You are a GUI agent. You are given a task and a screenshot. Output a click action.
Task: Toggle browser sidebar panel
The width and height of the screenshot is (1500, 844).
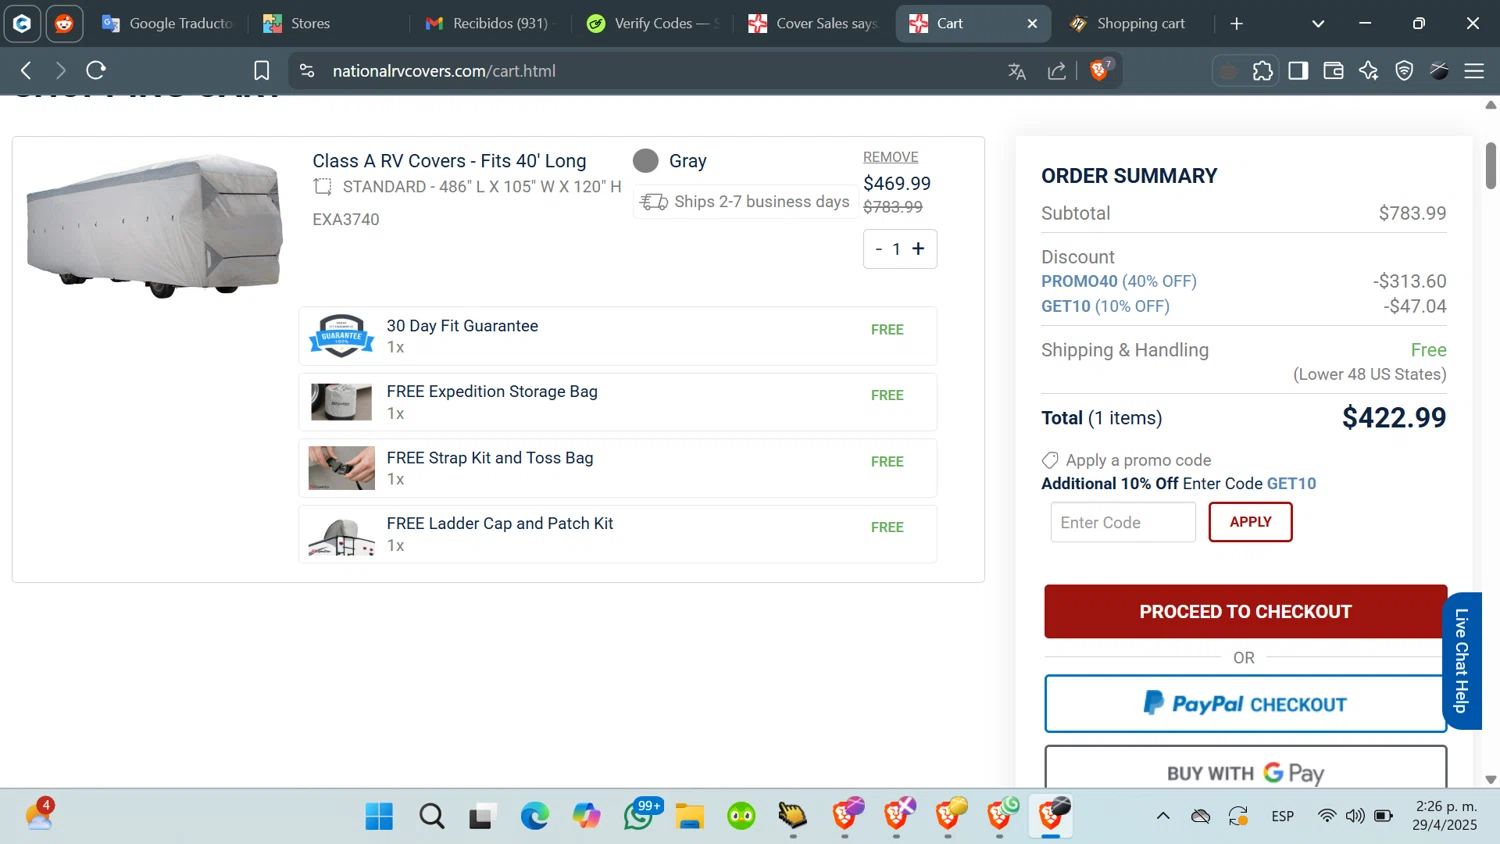(1298, 71)
